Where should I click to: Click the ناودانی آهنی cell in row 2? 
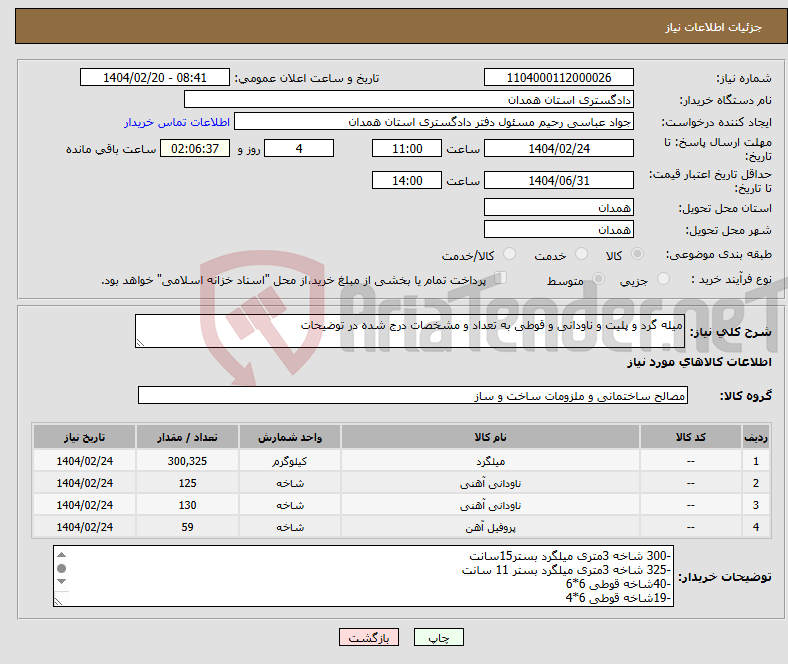490,483
